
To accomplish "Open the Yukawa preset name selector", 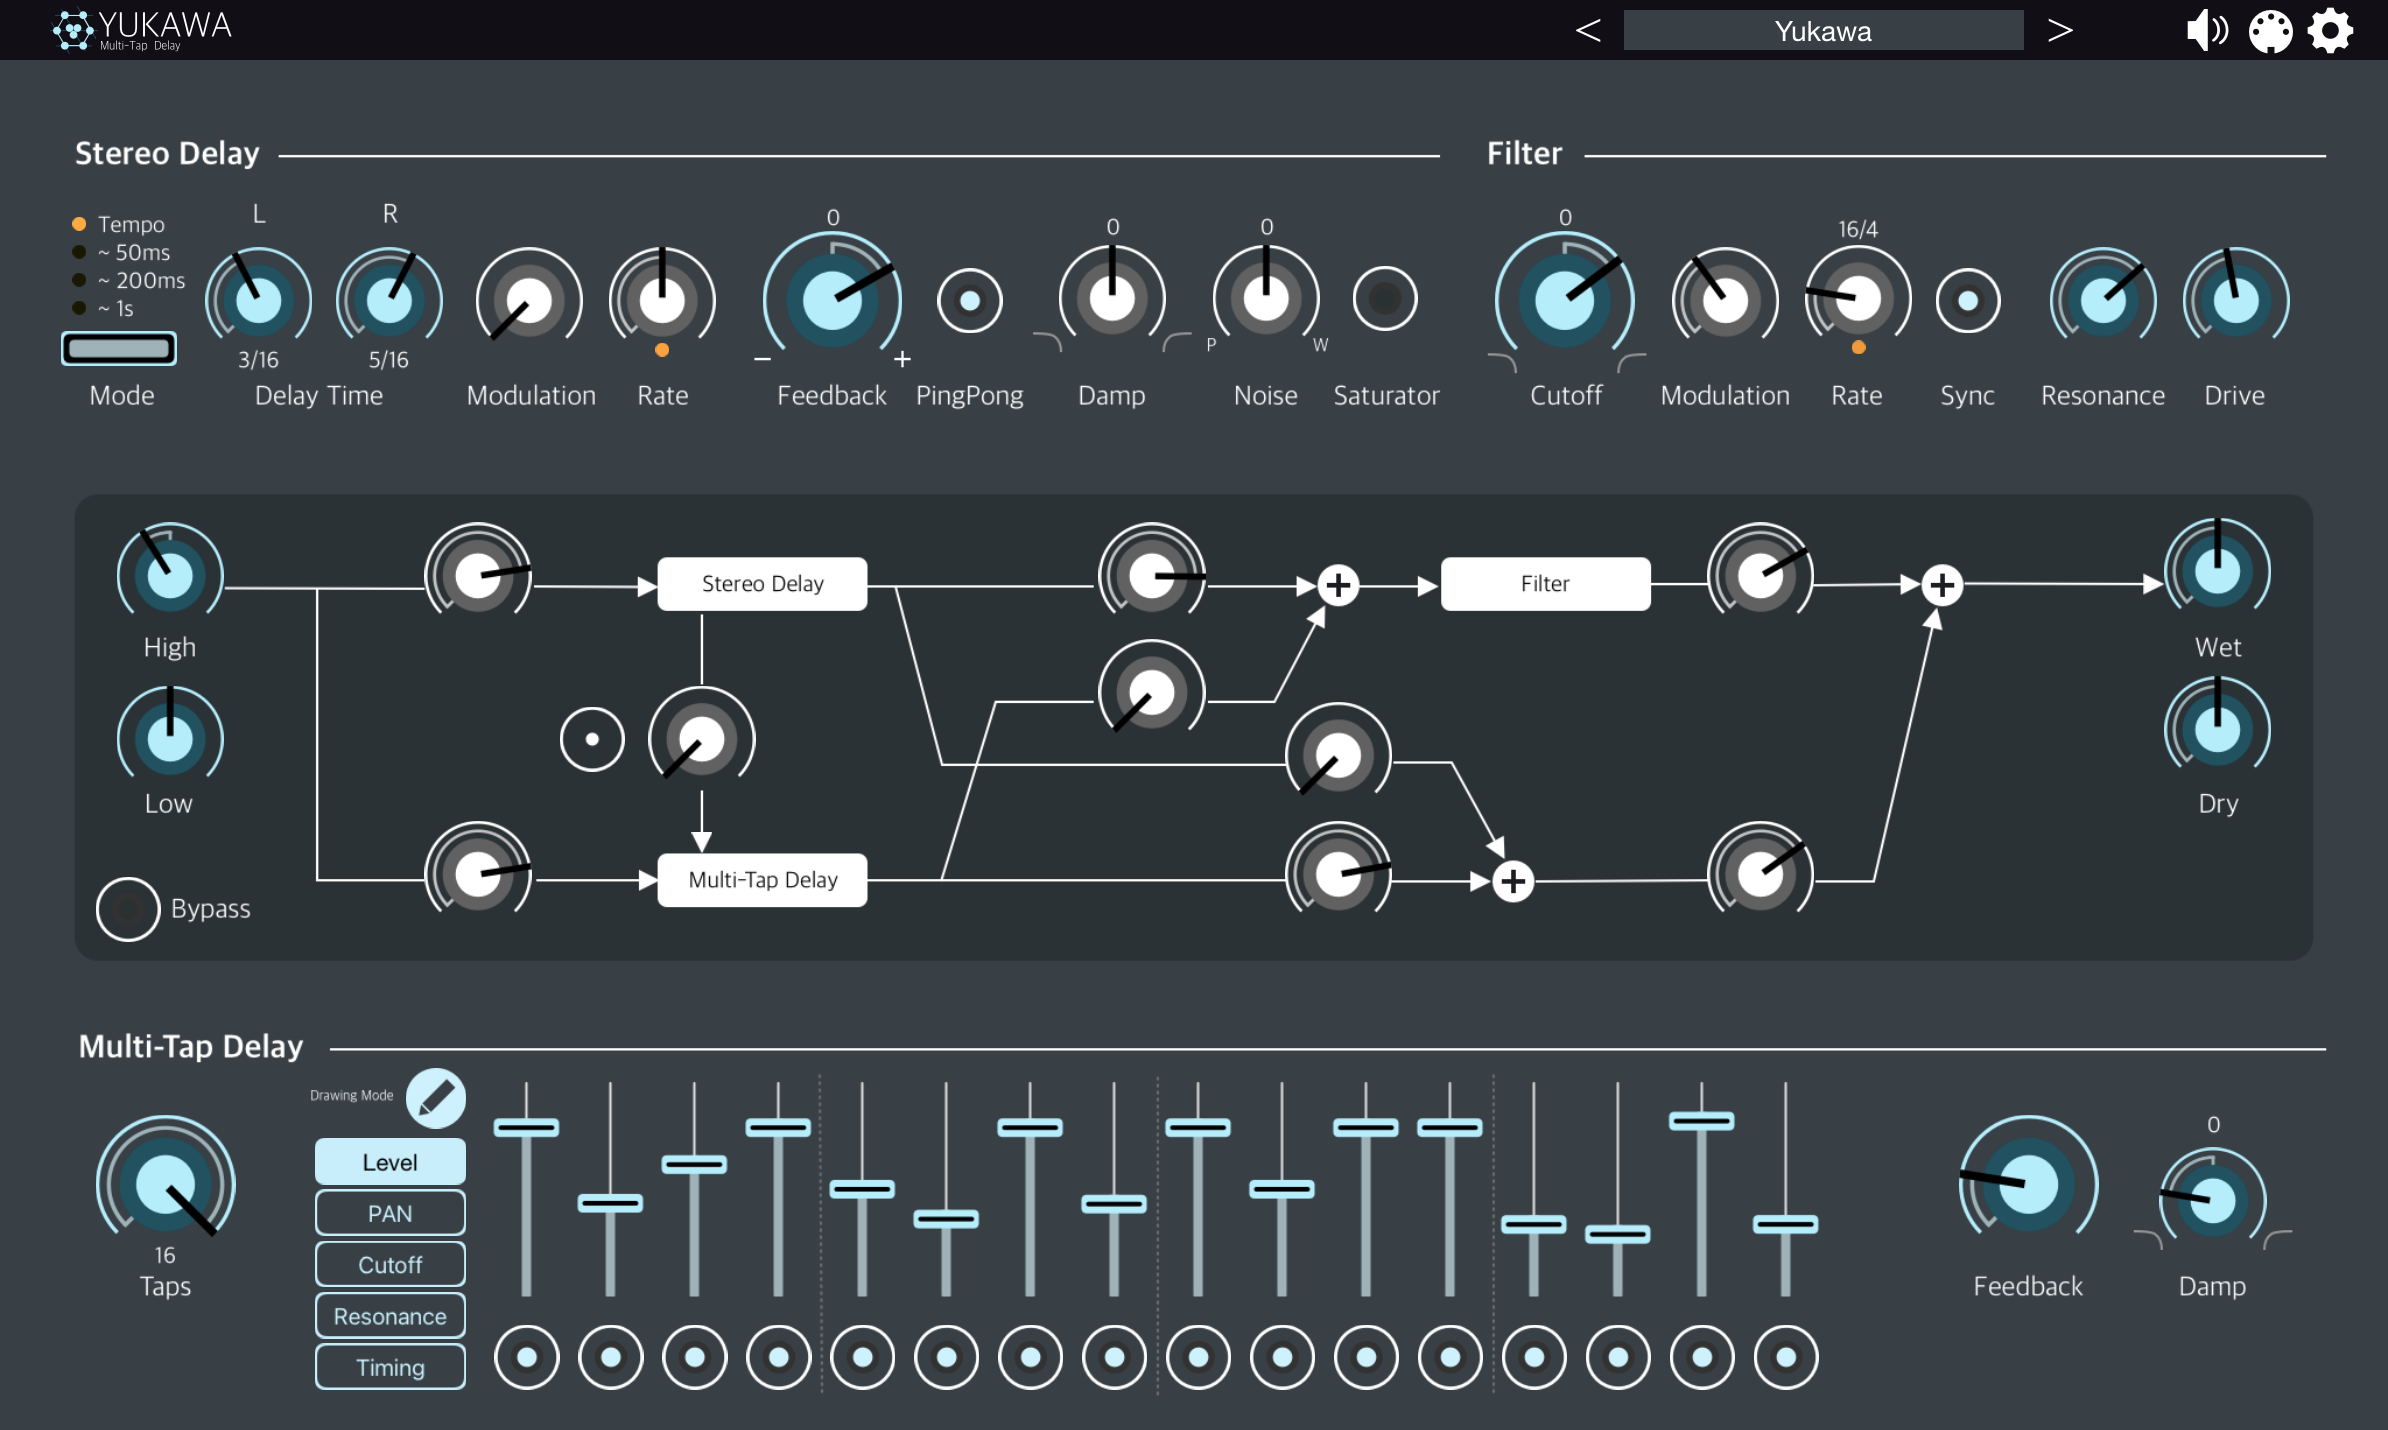I will tap(1822, 31).
